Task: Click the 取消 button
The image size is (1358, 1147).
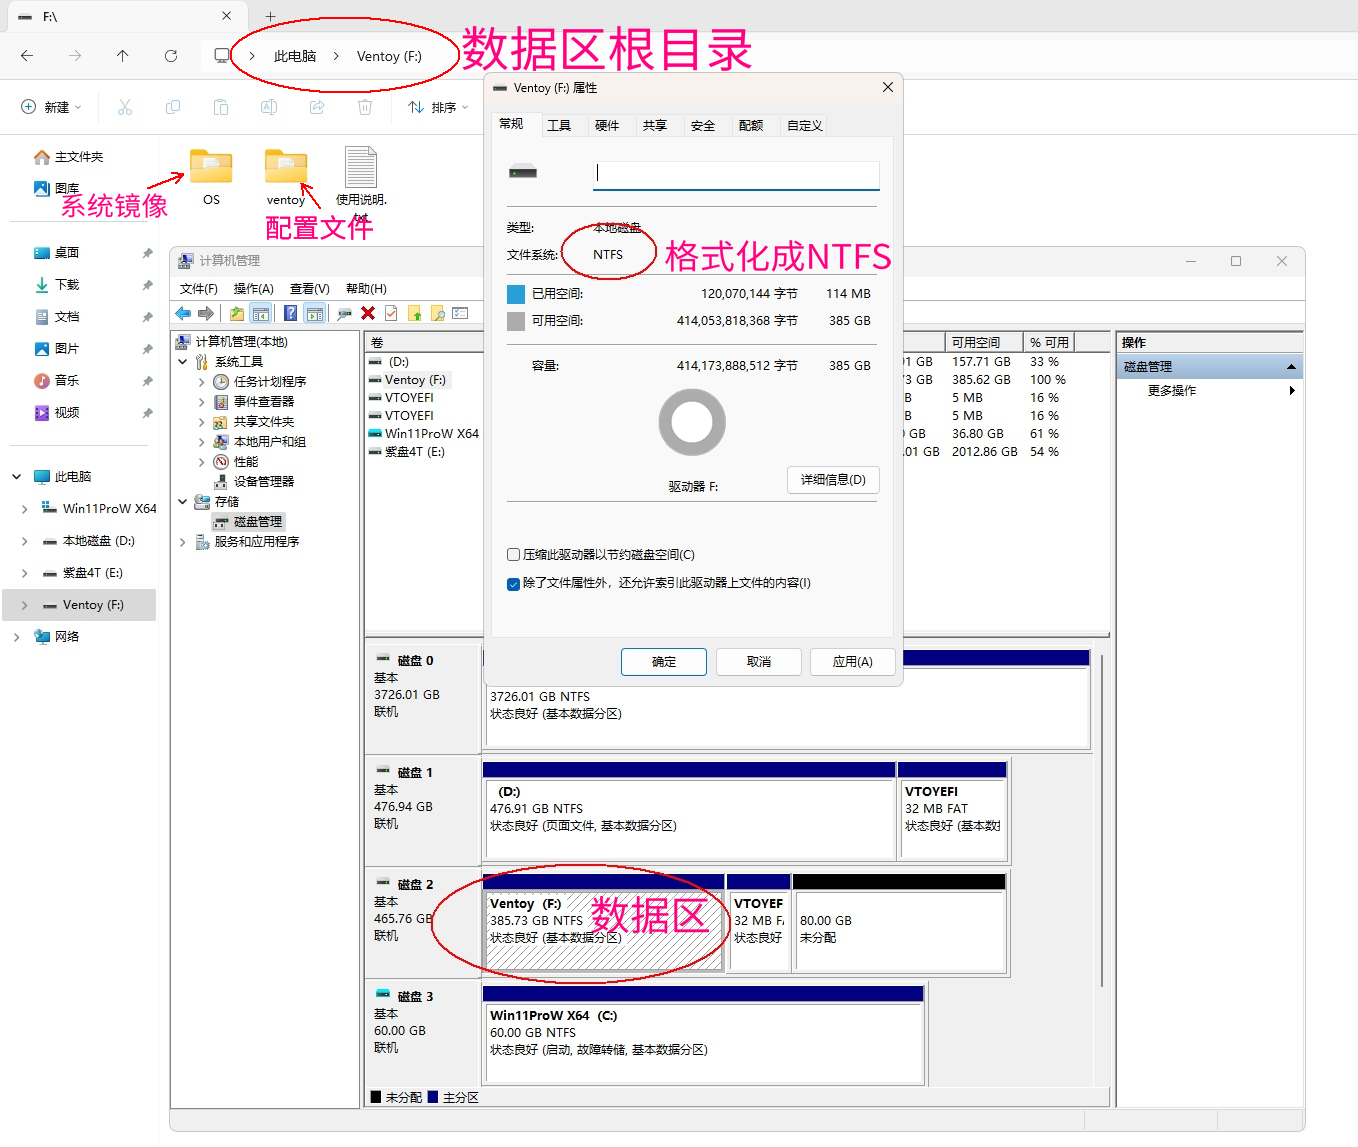Action: pos(759,662)
